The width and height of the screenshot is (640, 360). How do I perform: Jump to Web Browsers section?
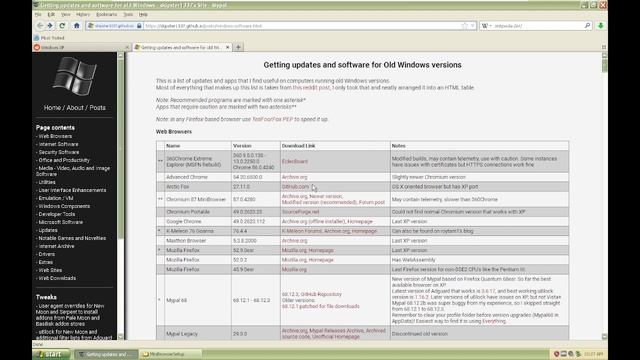click(x=55, y=136)
